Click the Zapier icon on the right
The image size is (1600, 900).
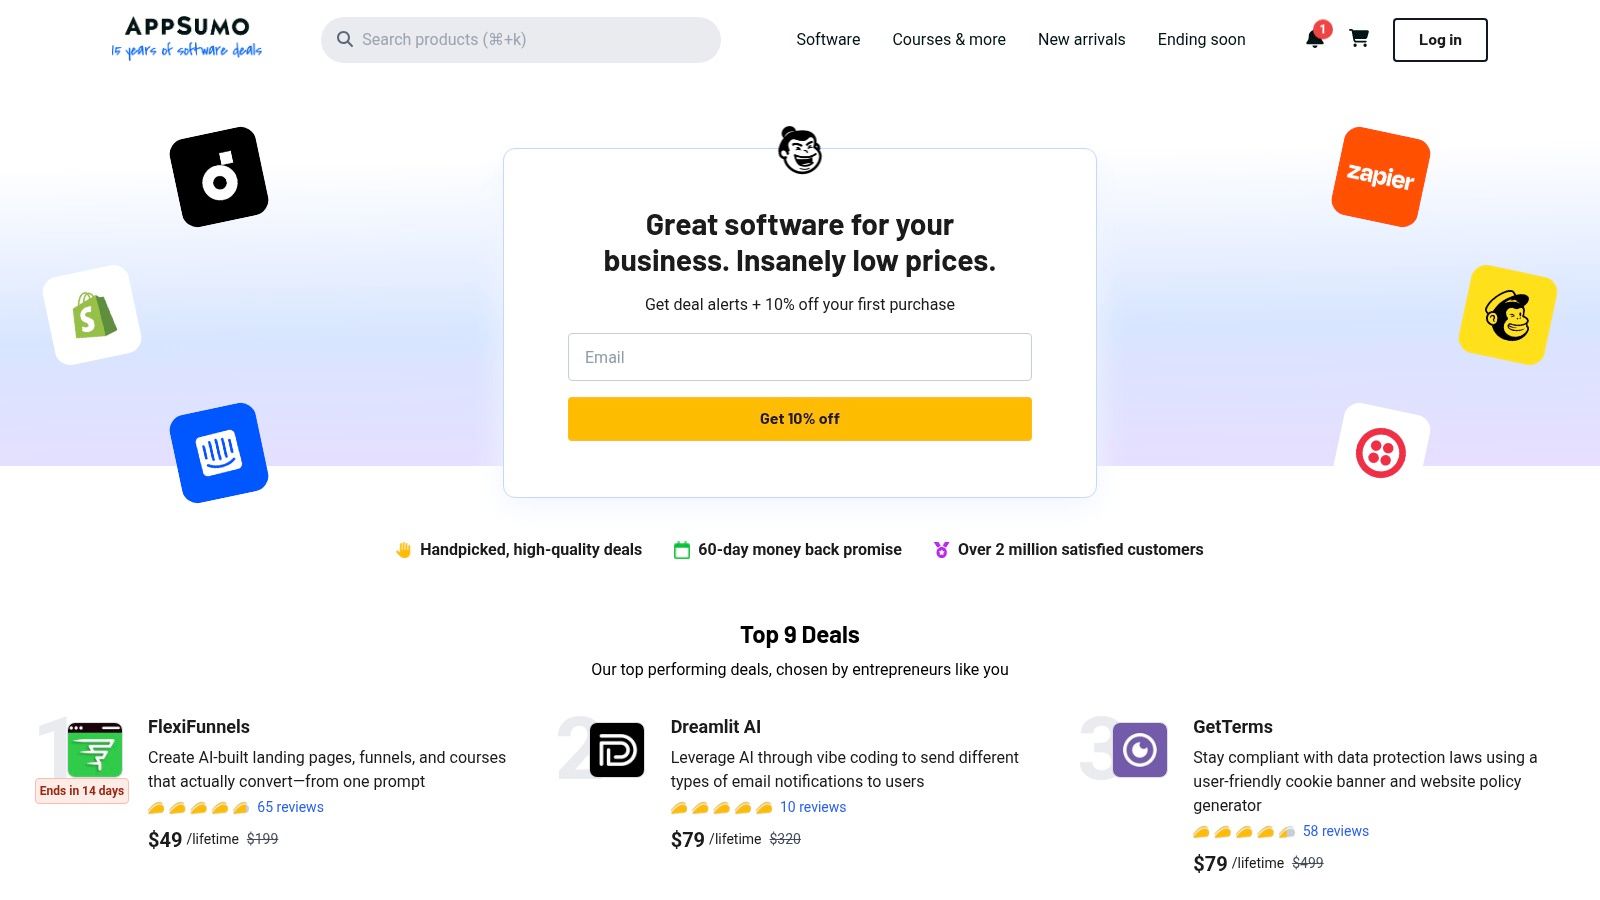(1379, 177)
